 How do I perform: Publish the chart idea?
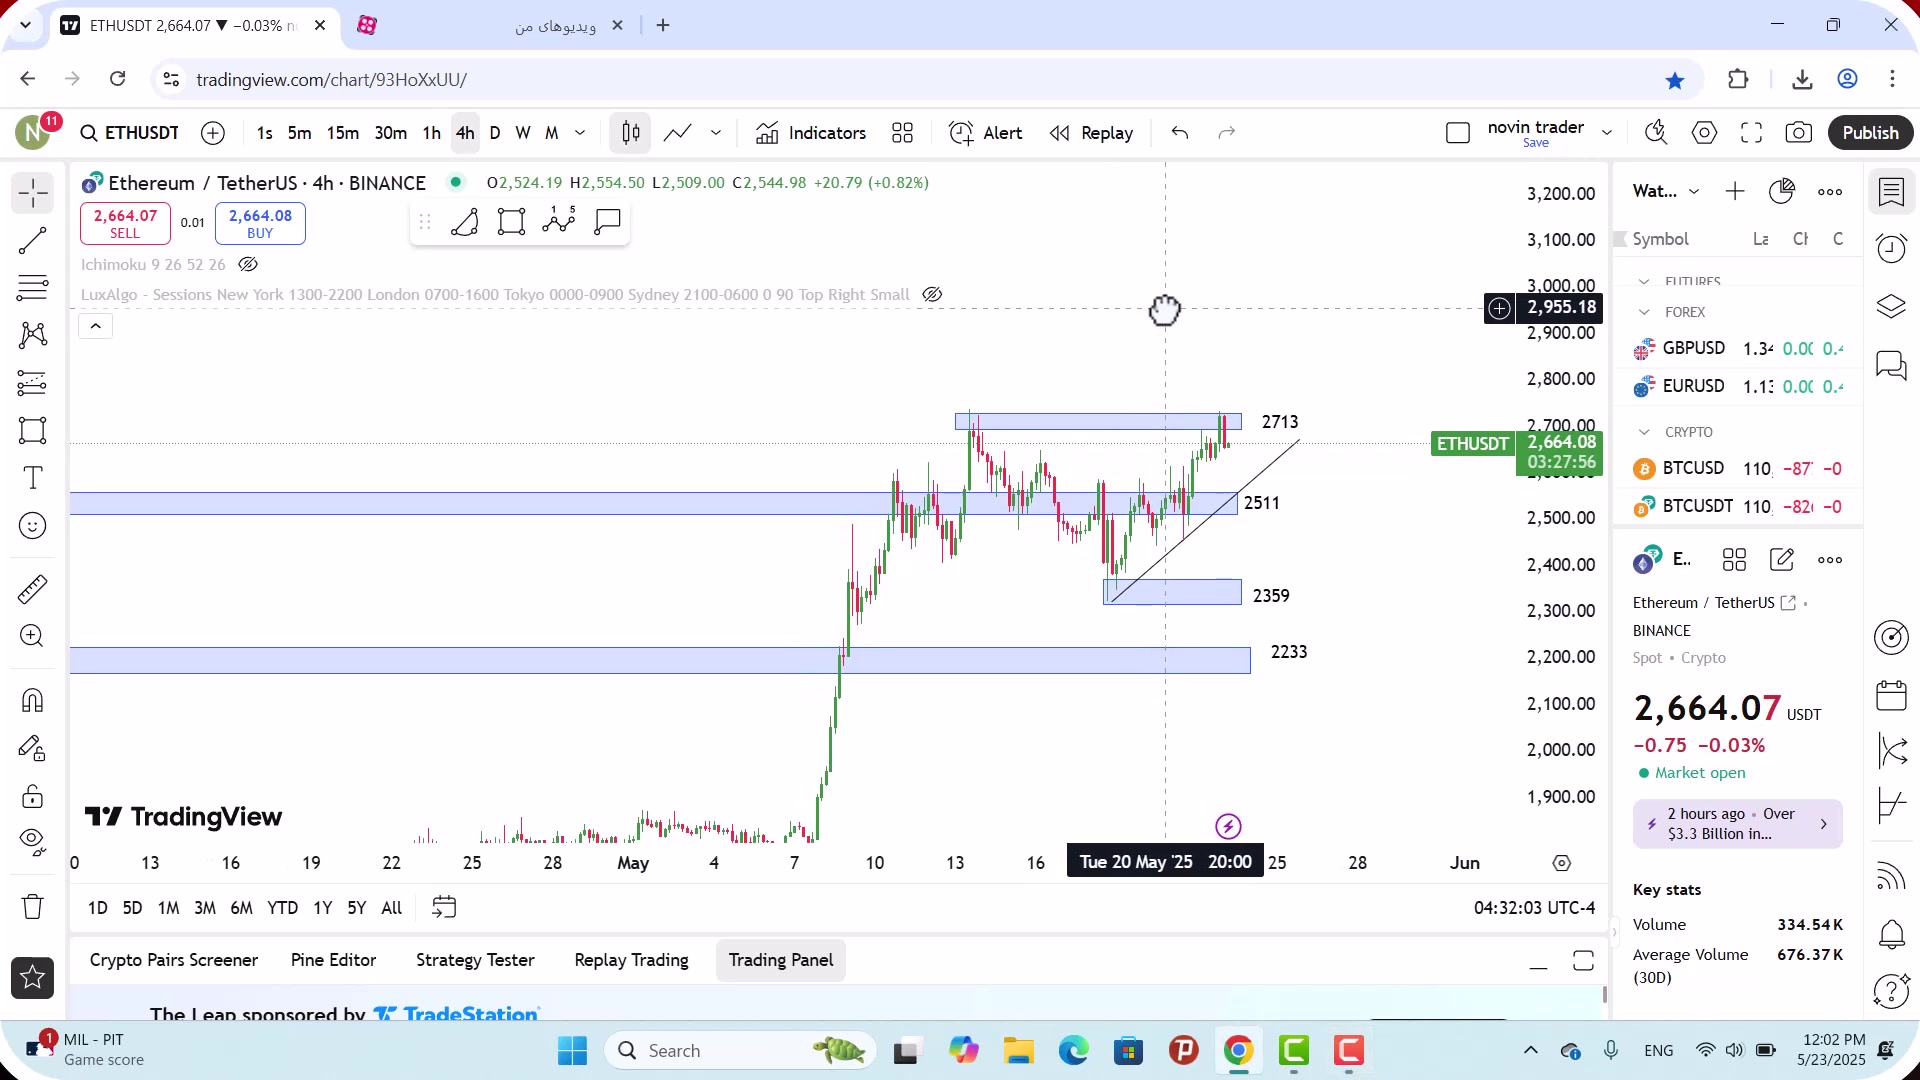[x=1870, y=133]
